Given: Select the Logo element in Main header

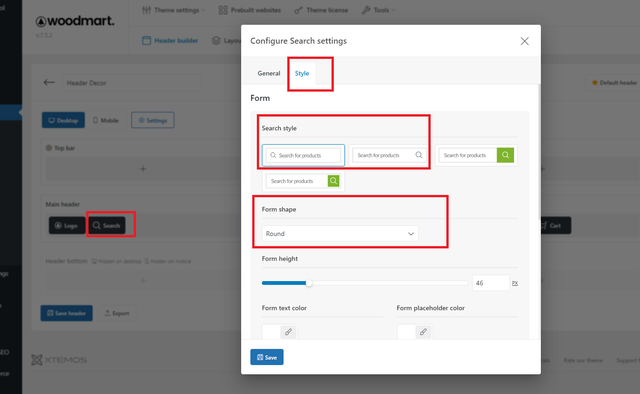Looking at the screenshot, I should pos(67,225).
